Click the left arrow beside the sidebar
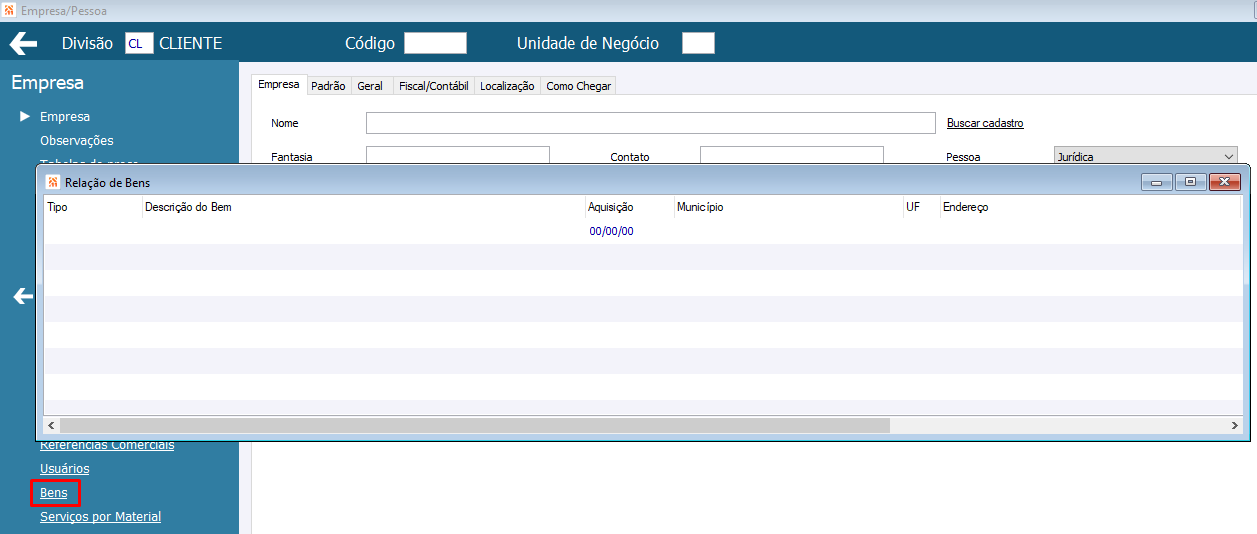The image size is (1257, 534). [23, 296]
